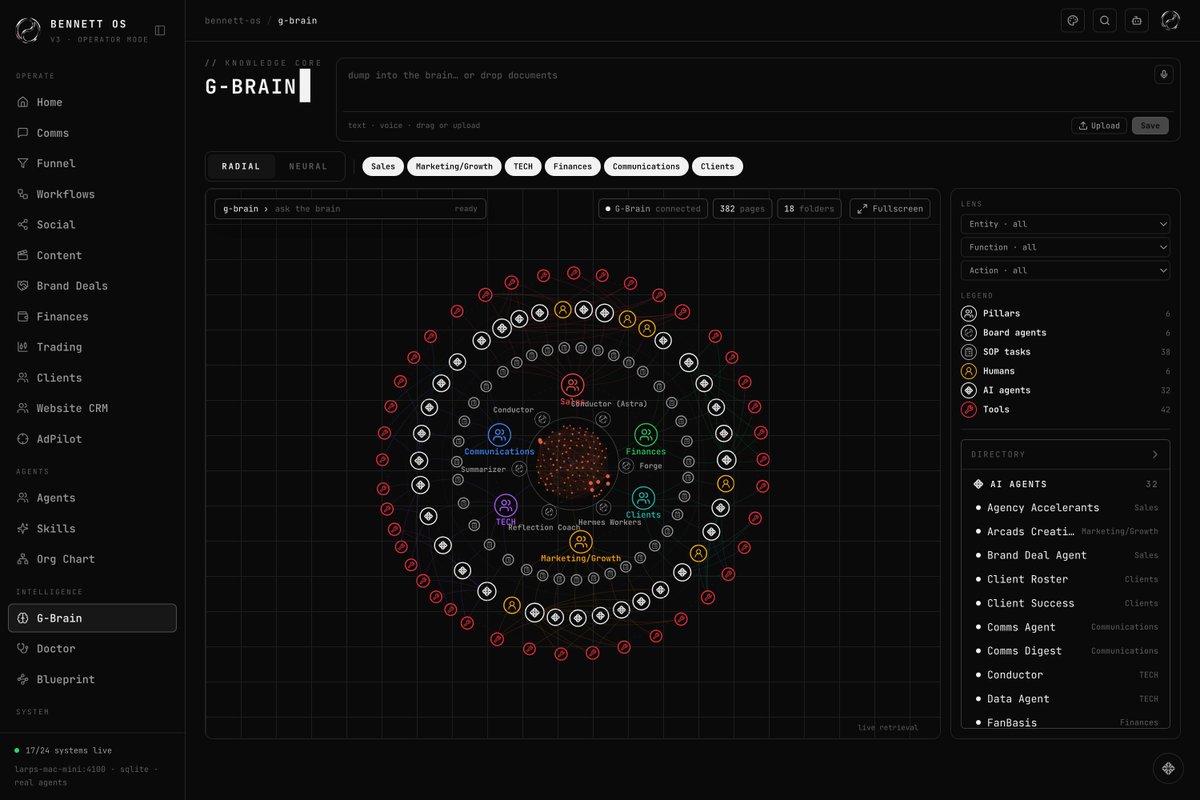
Task: Toggle the Marketing/Growth filter chip
Action: pos(454,166)
